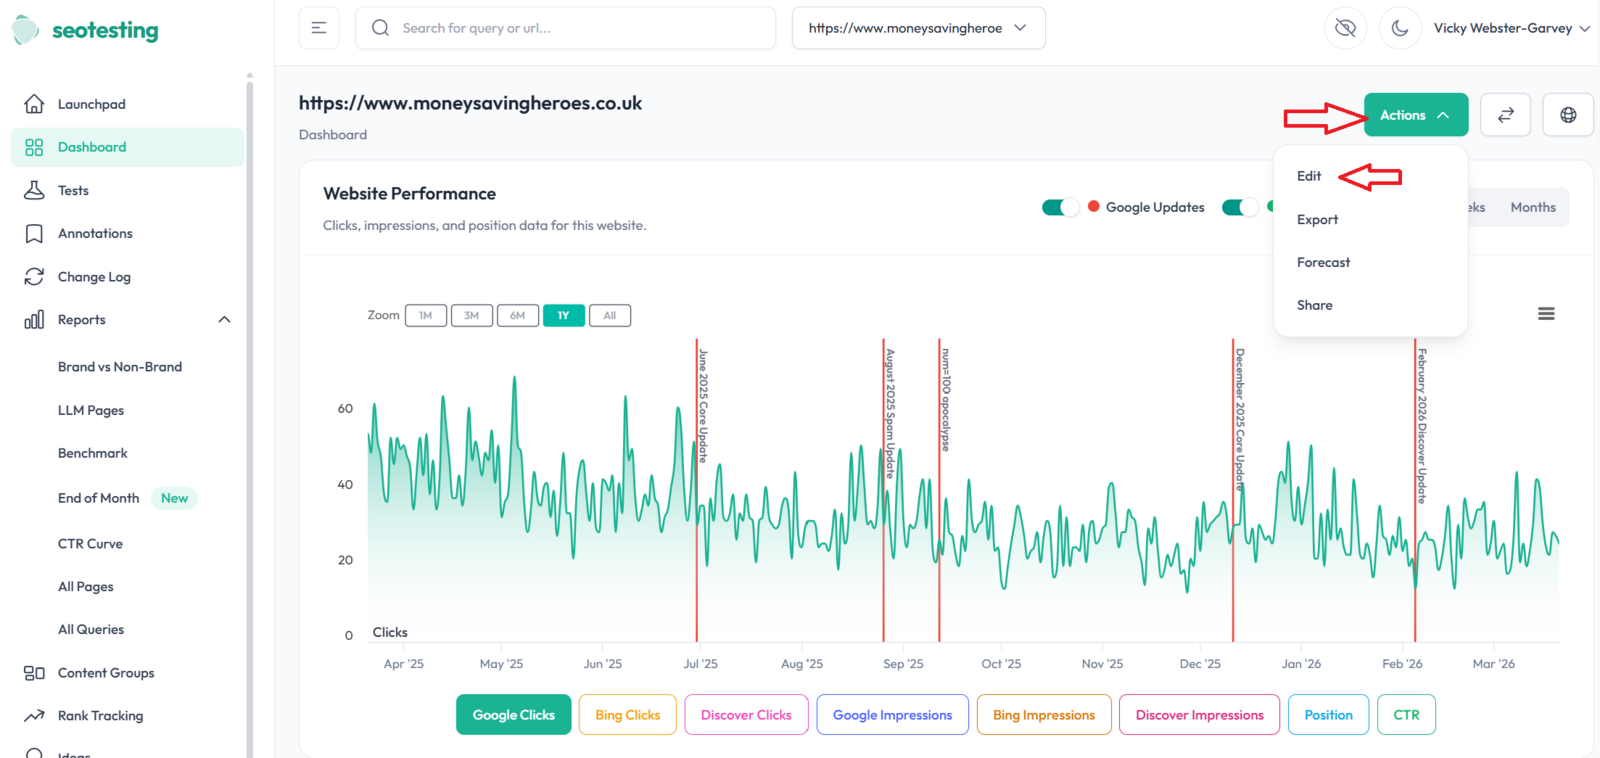Click the Annotations bookmark icon

(34, 233)
